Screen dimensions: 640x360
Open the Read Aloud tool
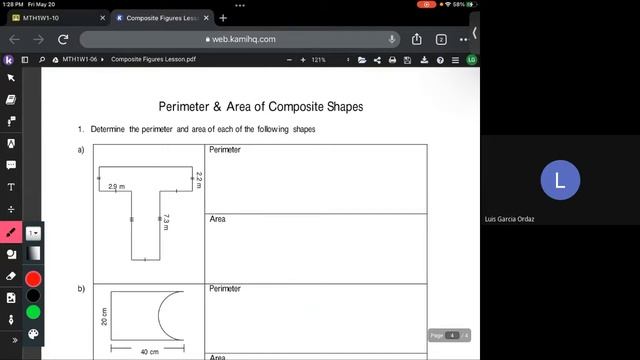[11, 121]
